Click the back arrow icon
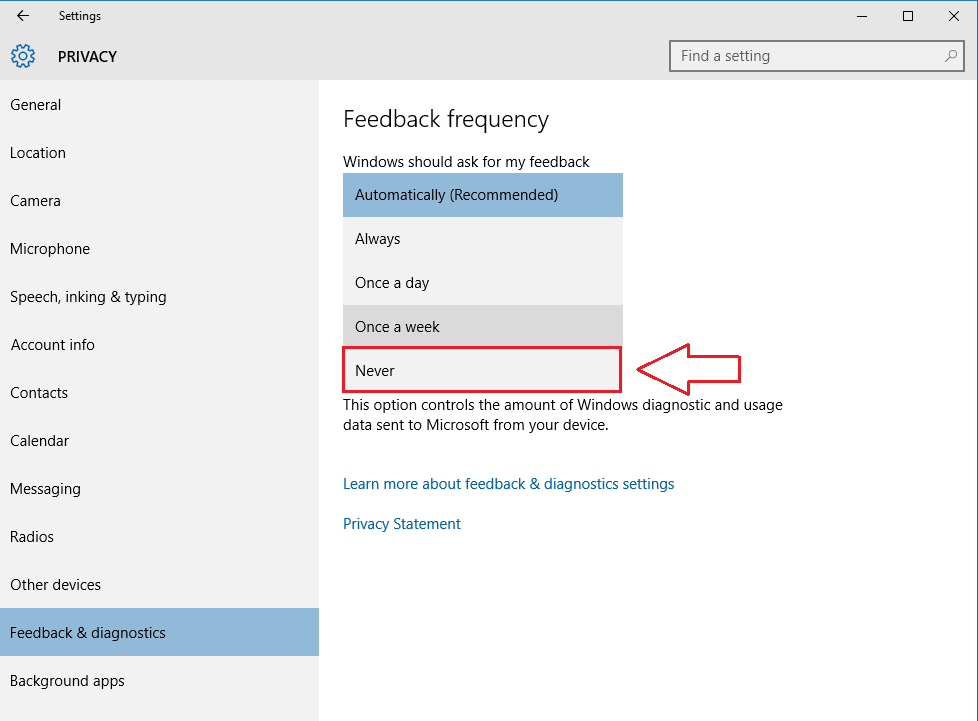Image resolution: width=978 pixels, height=721 pixels. coord(23,16)
